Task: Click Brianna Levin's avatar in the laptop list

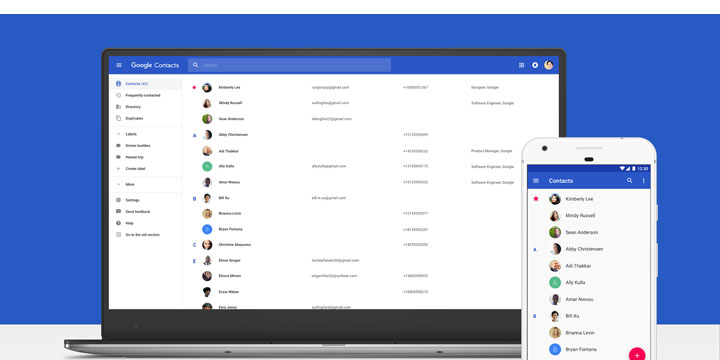Action: point(207,214)
